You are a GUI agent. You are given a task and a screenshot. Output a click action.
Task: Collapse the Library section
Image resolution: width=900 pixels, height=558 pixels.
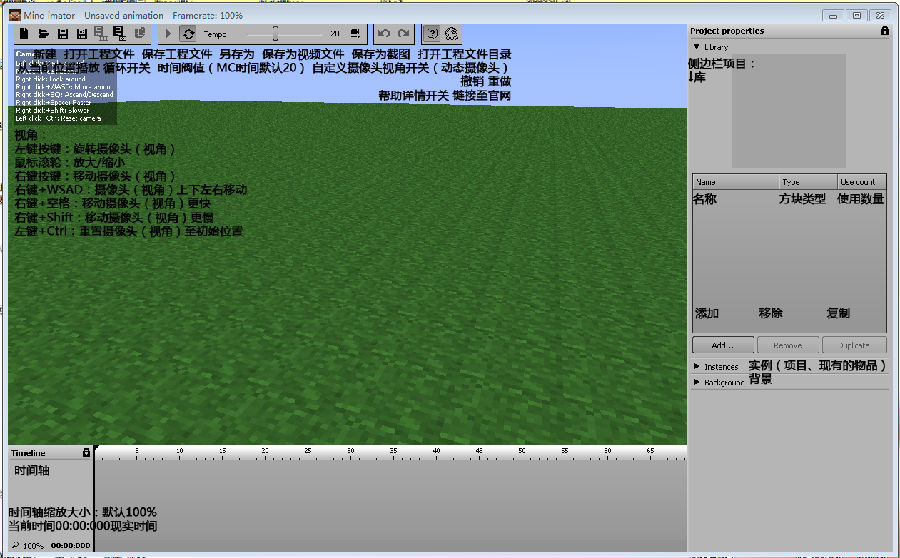pyautogui.click(x=696, y=46)
